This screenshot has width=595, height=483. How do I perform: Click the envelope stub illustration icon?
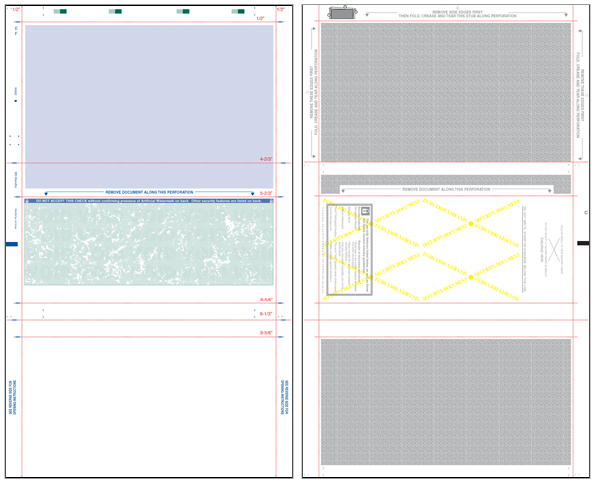tap(343, 13)
